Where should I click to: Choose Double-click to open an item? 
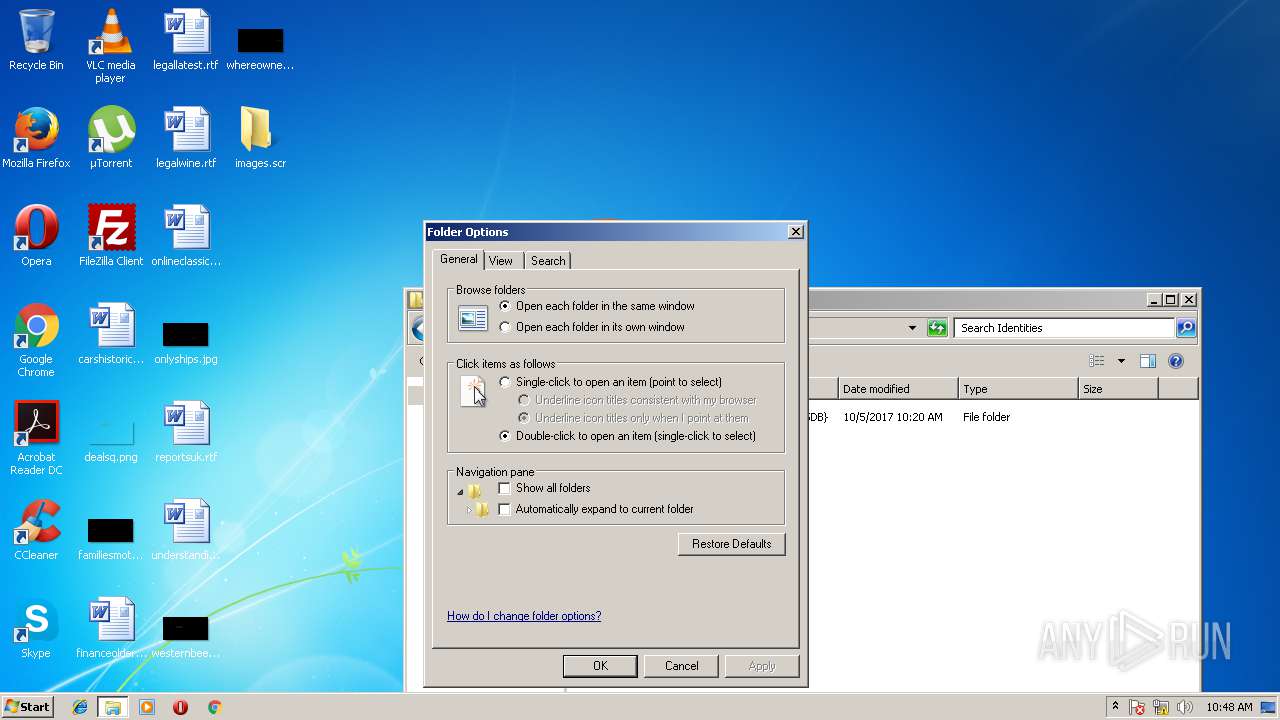pyautogui.click(x=627, y=436)
